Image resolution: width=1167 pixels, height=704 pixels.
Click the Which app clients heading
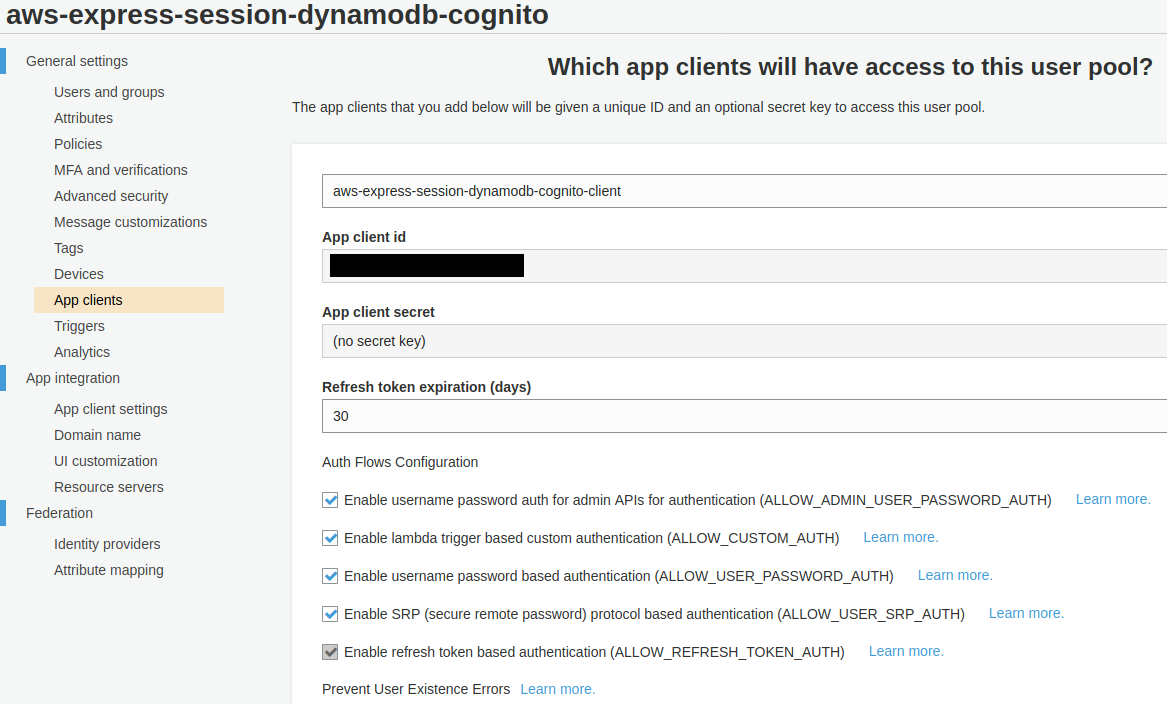(850, 67)
